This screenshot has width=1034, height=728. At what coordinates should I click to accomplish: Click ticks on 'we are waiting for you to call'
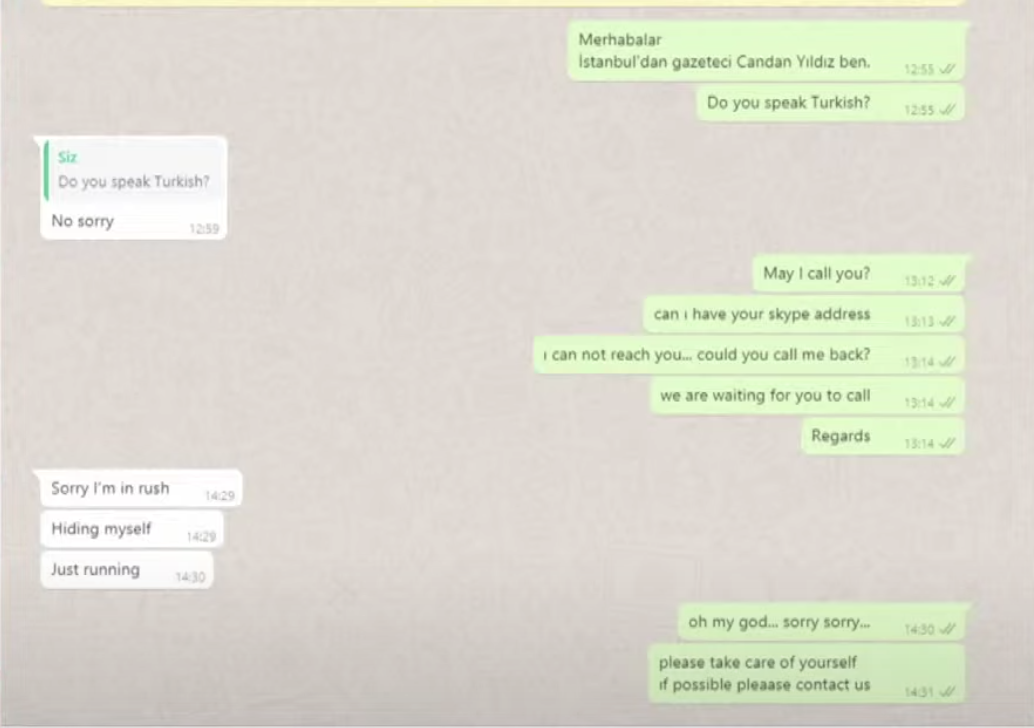[947, 402]
